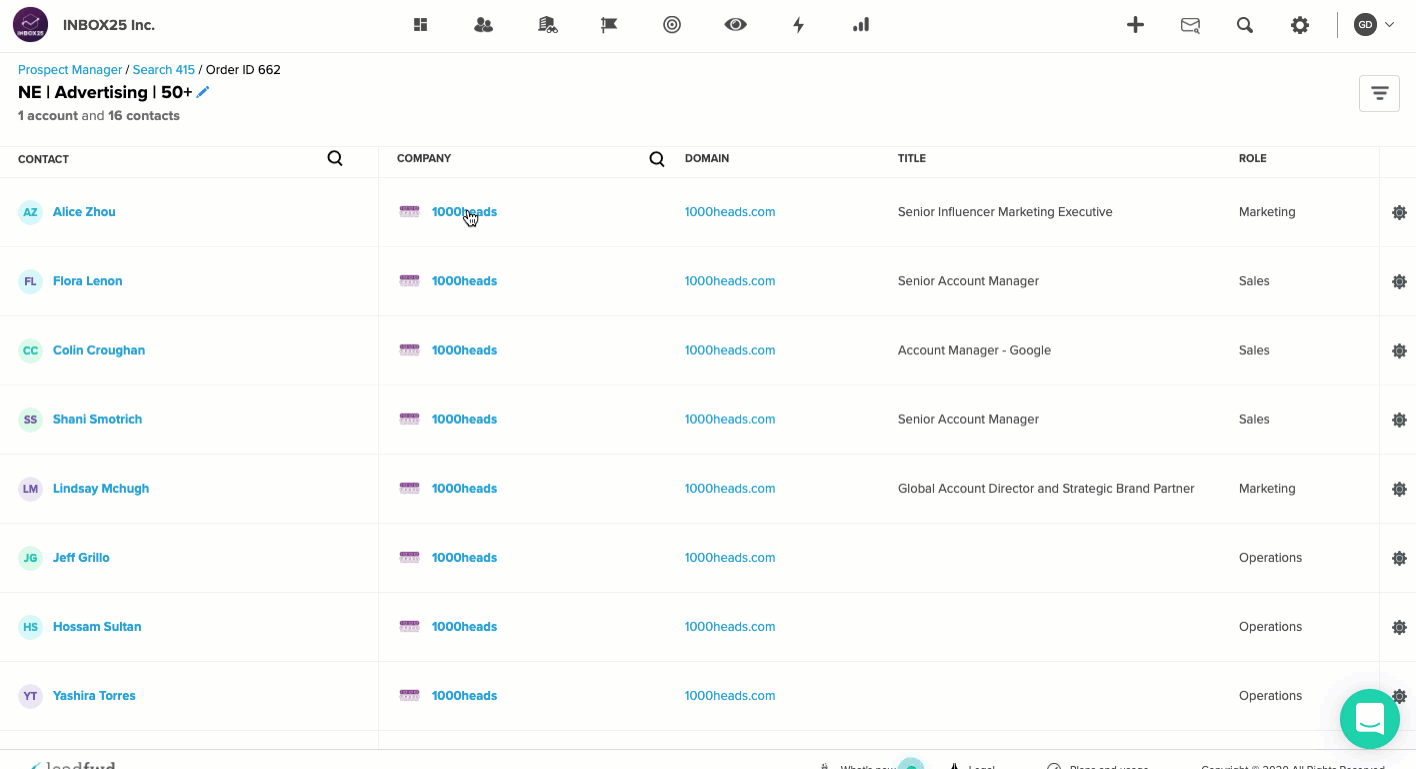Open the campaigns flag icon
Image resolution: width=1416 pixels, height=769 pixels.
(x=609, y=25)
